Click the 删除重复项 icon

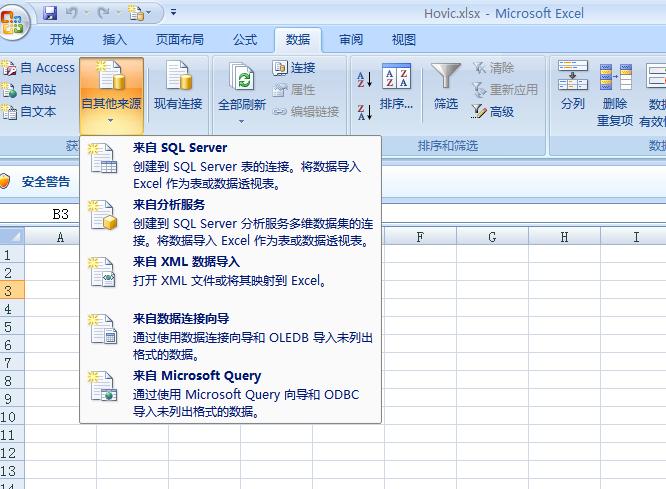(x=615, y=77)
